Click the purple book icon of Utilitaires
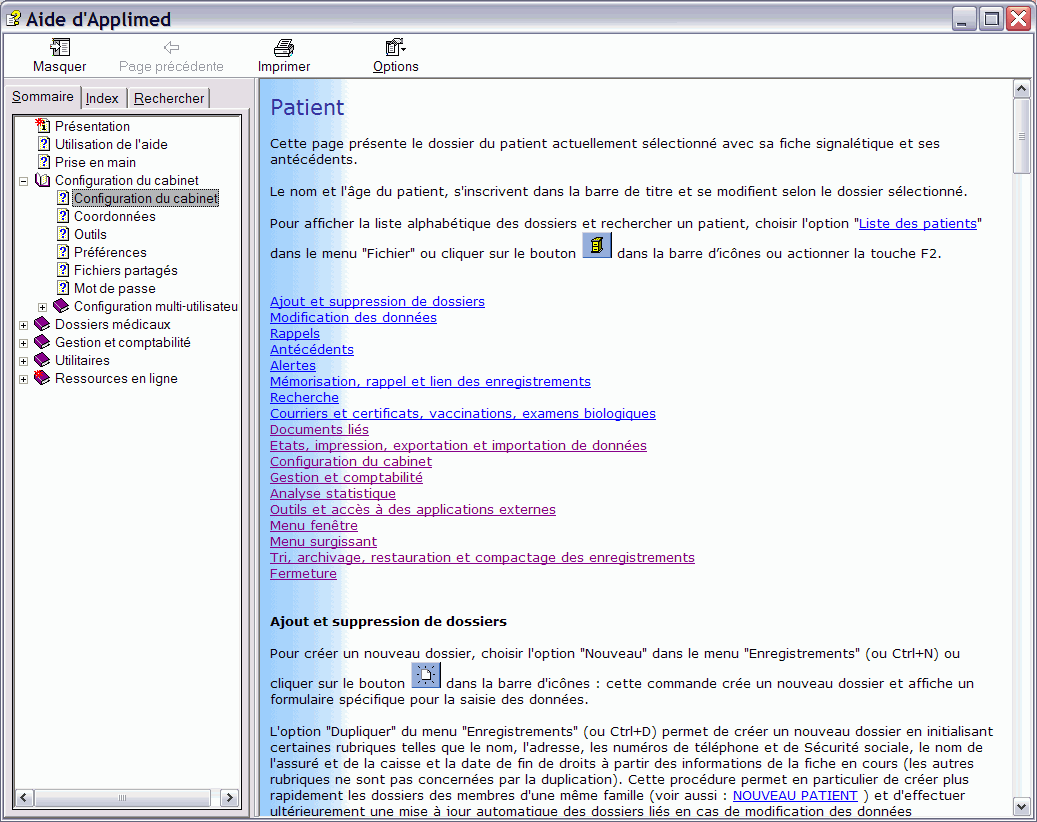The height and width of the screenshot is (822, 1037). 42,360
